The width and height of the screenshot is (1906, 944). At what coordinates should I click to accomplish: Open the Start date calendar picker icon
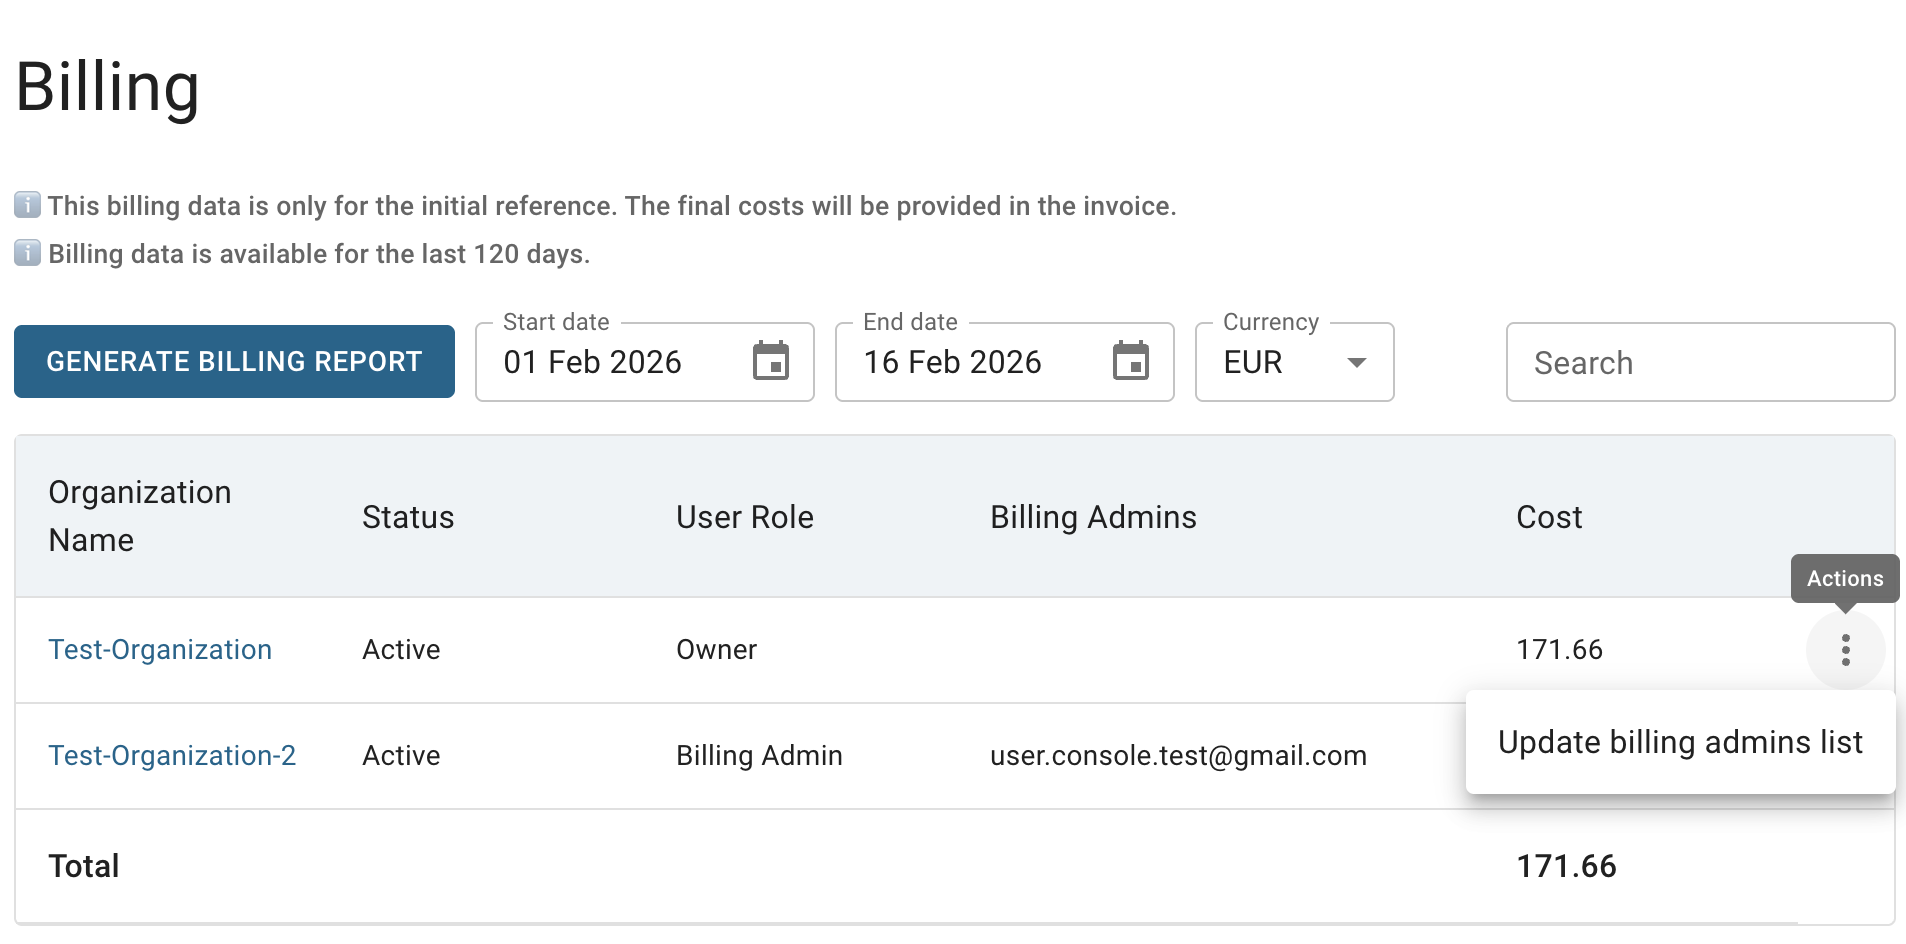click(770, 362)
